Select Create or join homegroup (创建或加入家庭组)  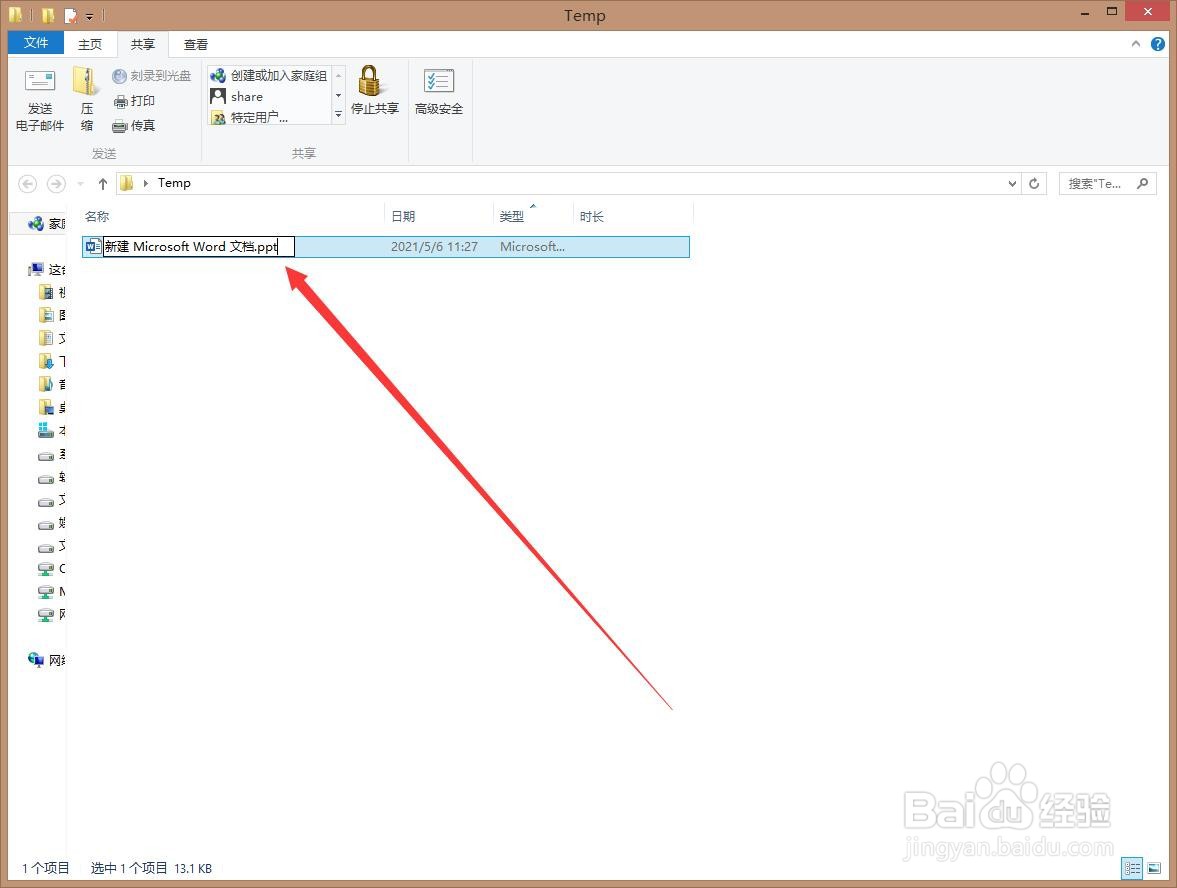[x=269, y=76]
